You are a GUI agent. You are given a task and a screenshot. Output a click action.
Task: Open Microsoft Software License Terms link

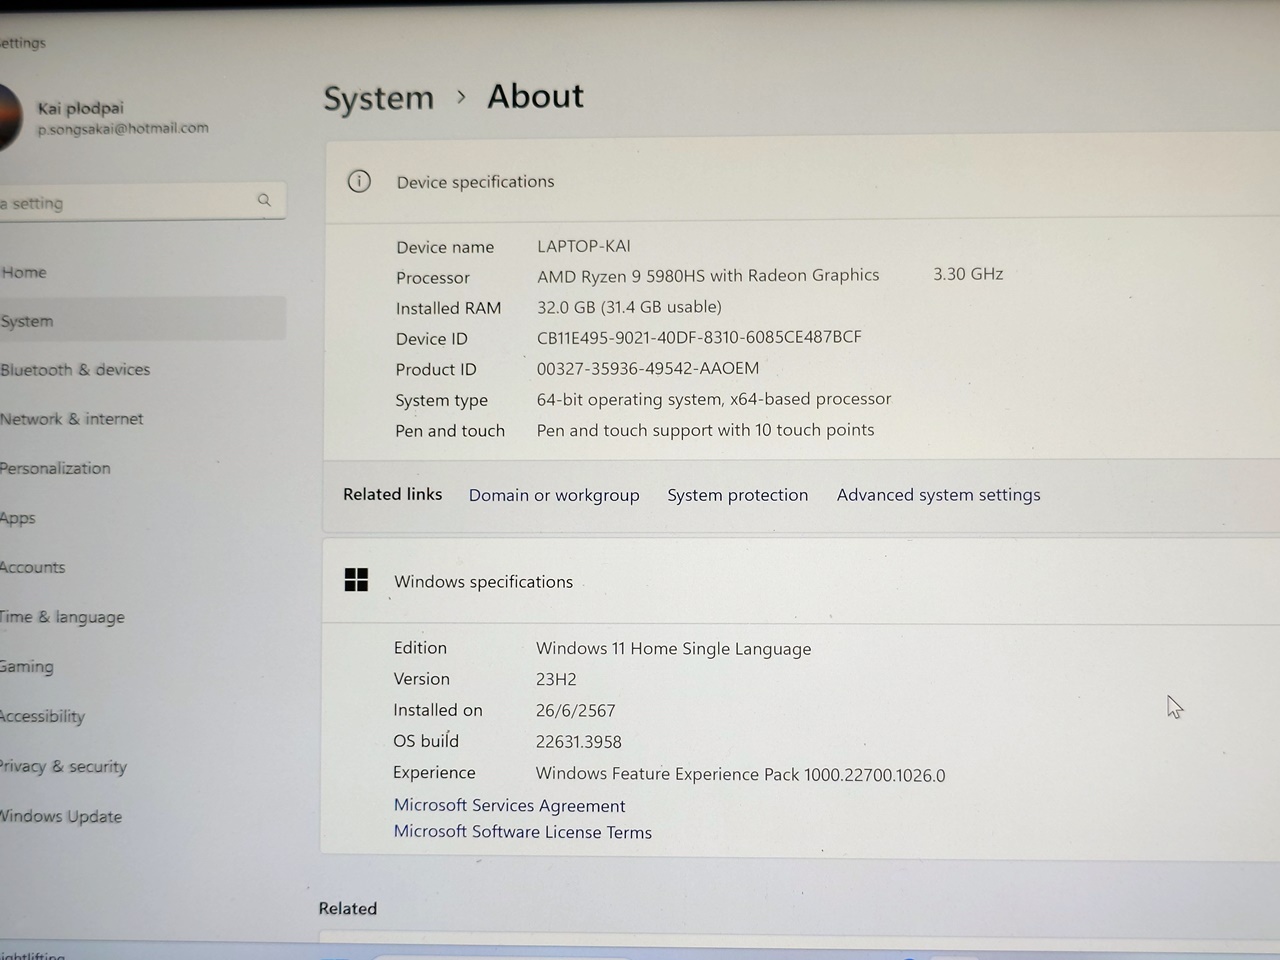pyautogui.click(x=522, y=831)
